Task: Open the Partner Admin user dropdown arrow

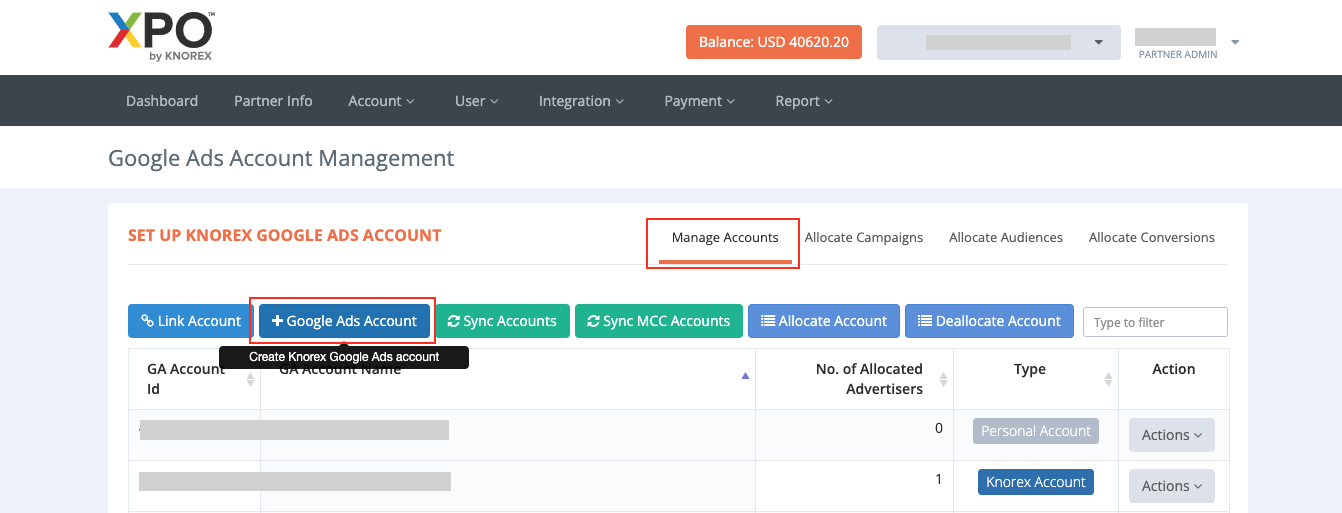Action: coord(1235,42)
